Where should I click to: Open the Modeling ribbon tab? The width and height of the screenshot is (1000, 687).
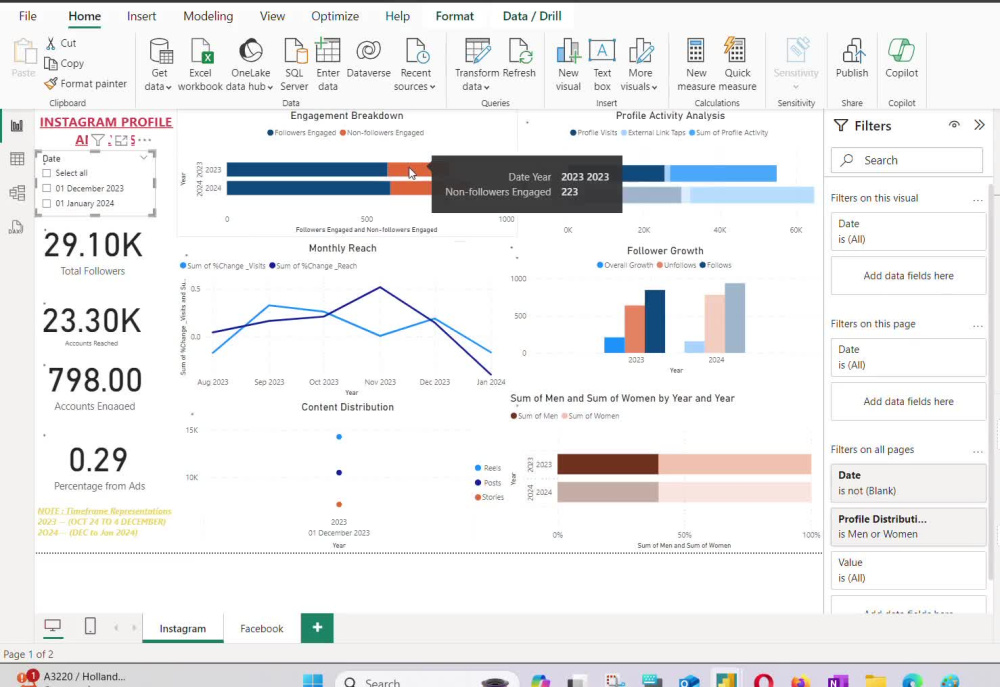pos(208,15)
